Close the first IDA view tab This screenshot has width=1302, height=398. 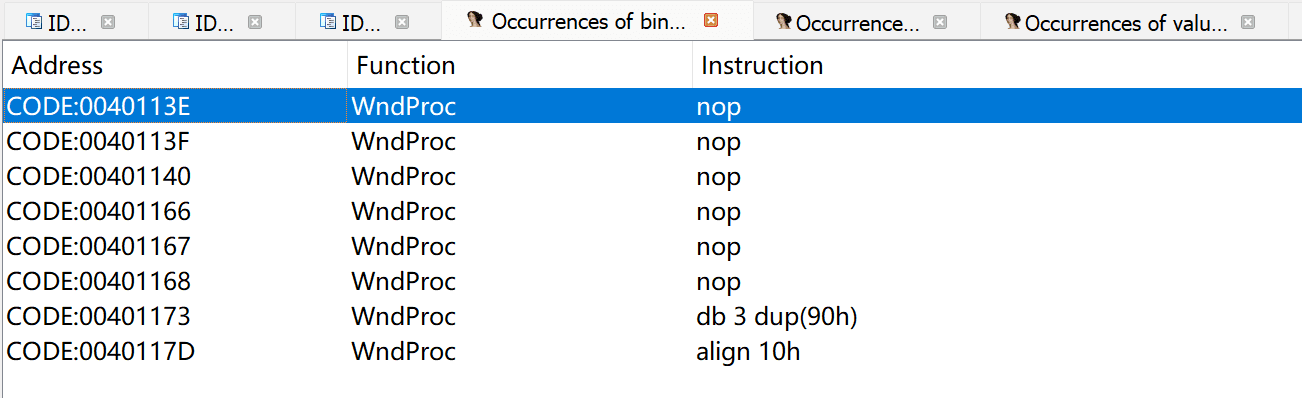pyautogui.click(x=108, y=22)
